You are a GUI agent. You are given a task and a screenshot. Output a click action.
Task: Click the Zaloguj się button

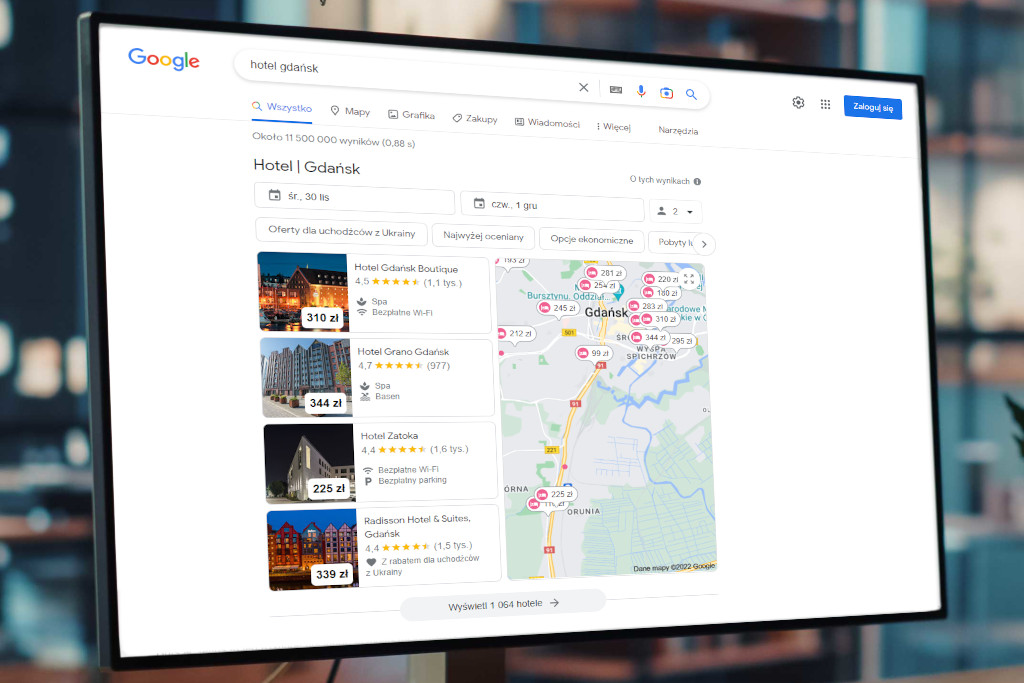point(872,108)
